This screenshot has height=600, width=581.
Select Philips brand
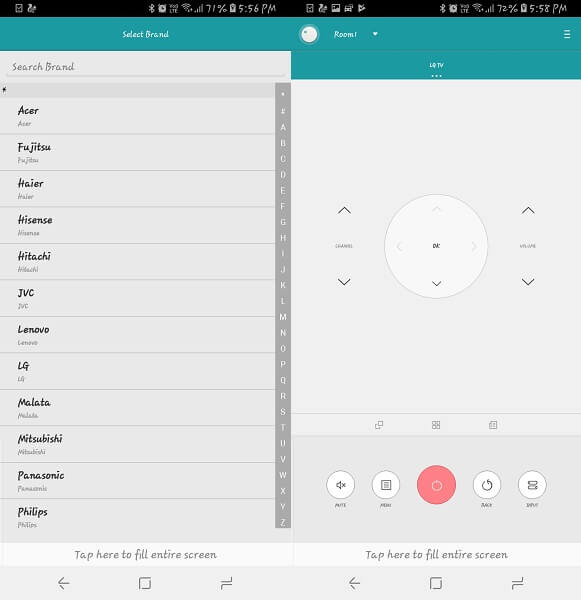coord(137,517)
